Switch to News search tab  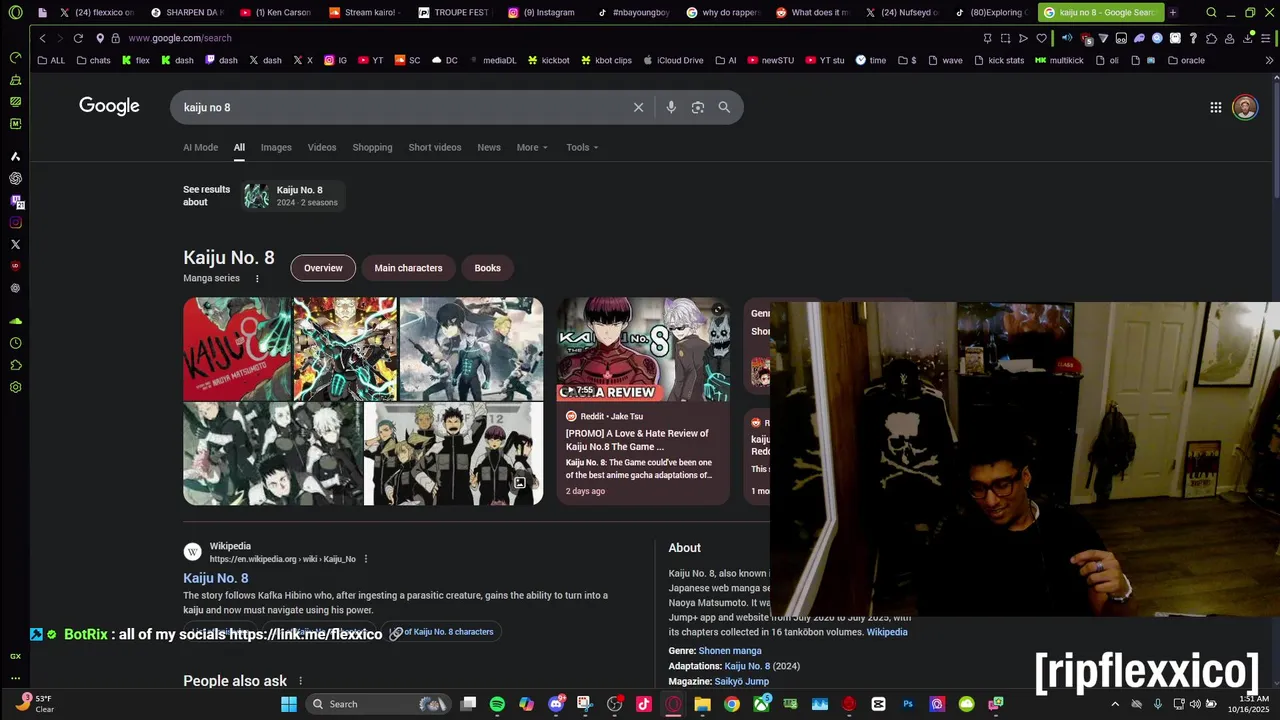click(x=489, y=147)
